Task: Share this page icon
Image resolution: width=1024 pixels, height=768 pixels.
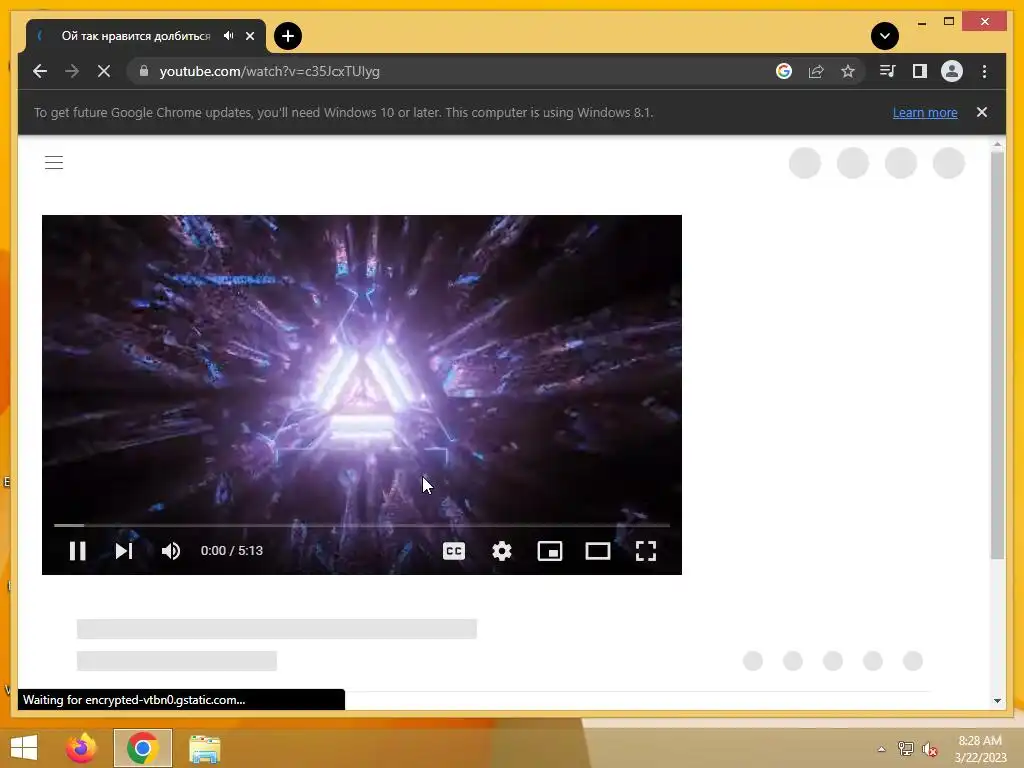Action: [816, 71]
